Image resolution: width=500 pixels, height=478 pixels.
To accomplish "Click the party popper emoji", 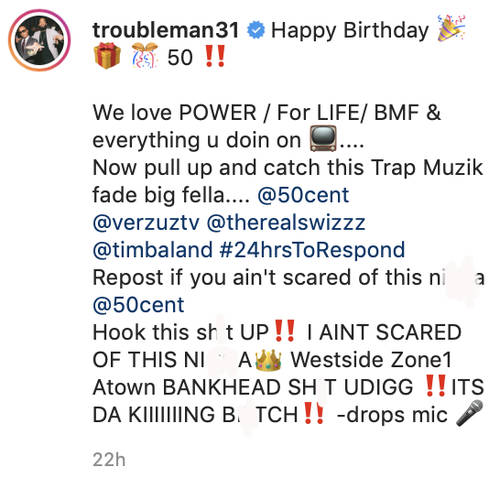I will pyautogui.click(x=451, y=29).
